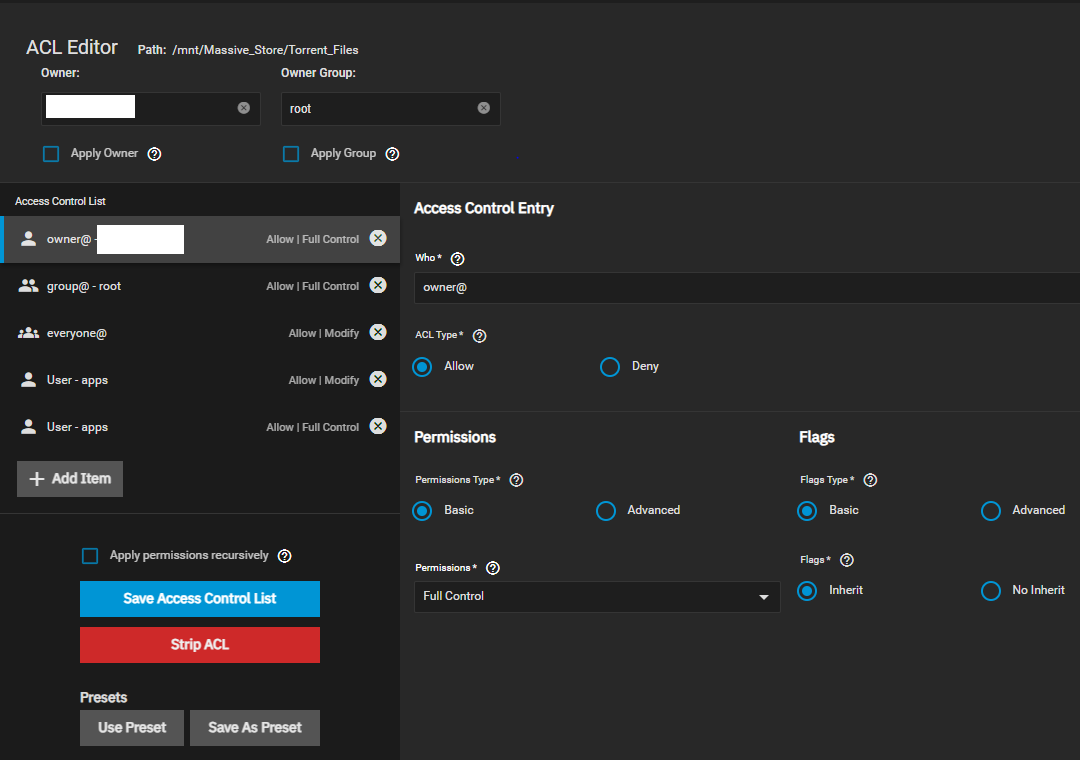Open help for Permissions Type
The width and height of the screenshot is (1080, 760).
click(x=516, y=480)
